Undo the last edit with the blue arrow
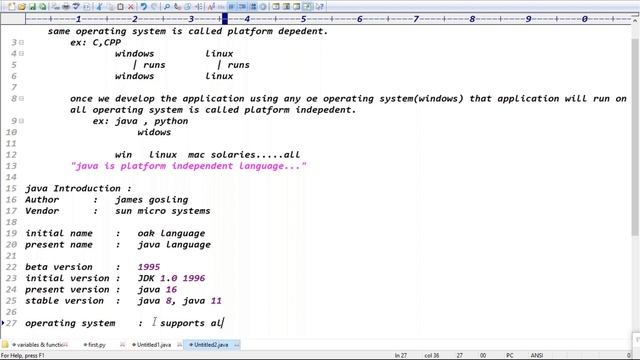The width and height of the screenshot is (640, 360). click(x=143, y=7)
